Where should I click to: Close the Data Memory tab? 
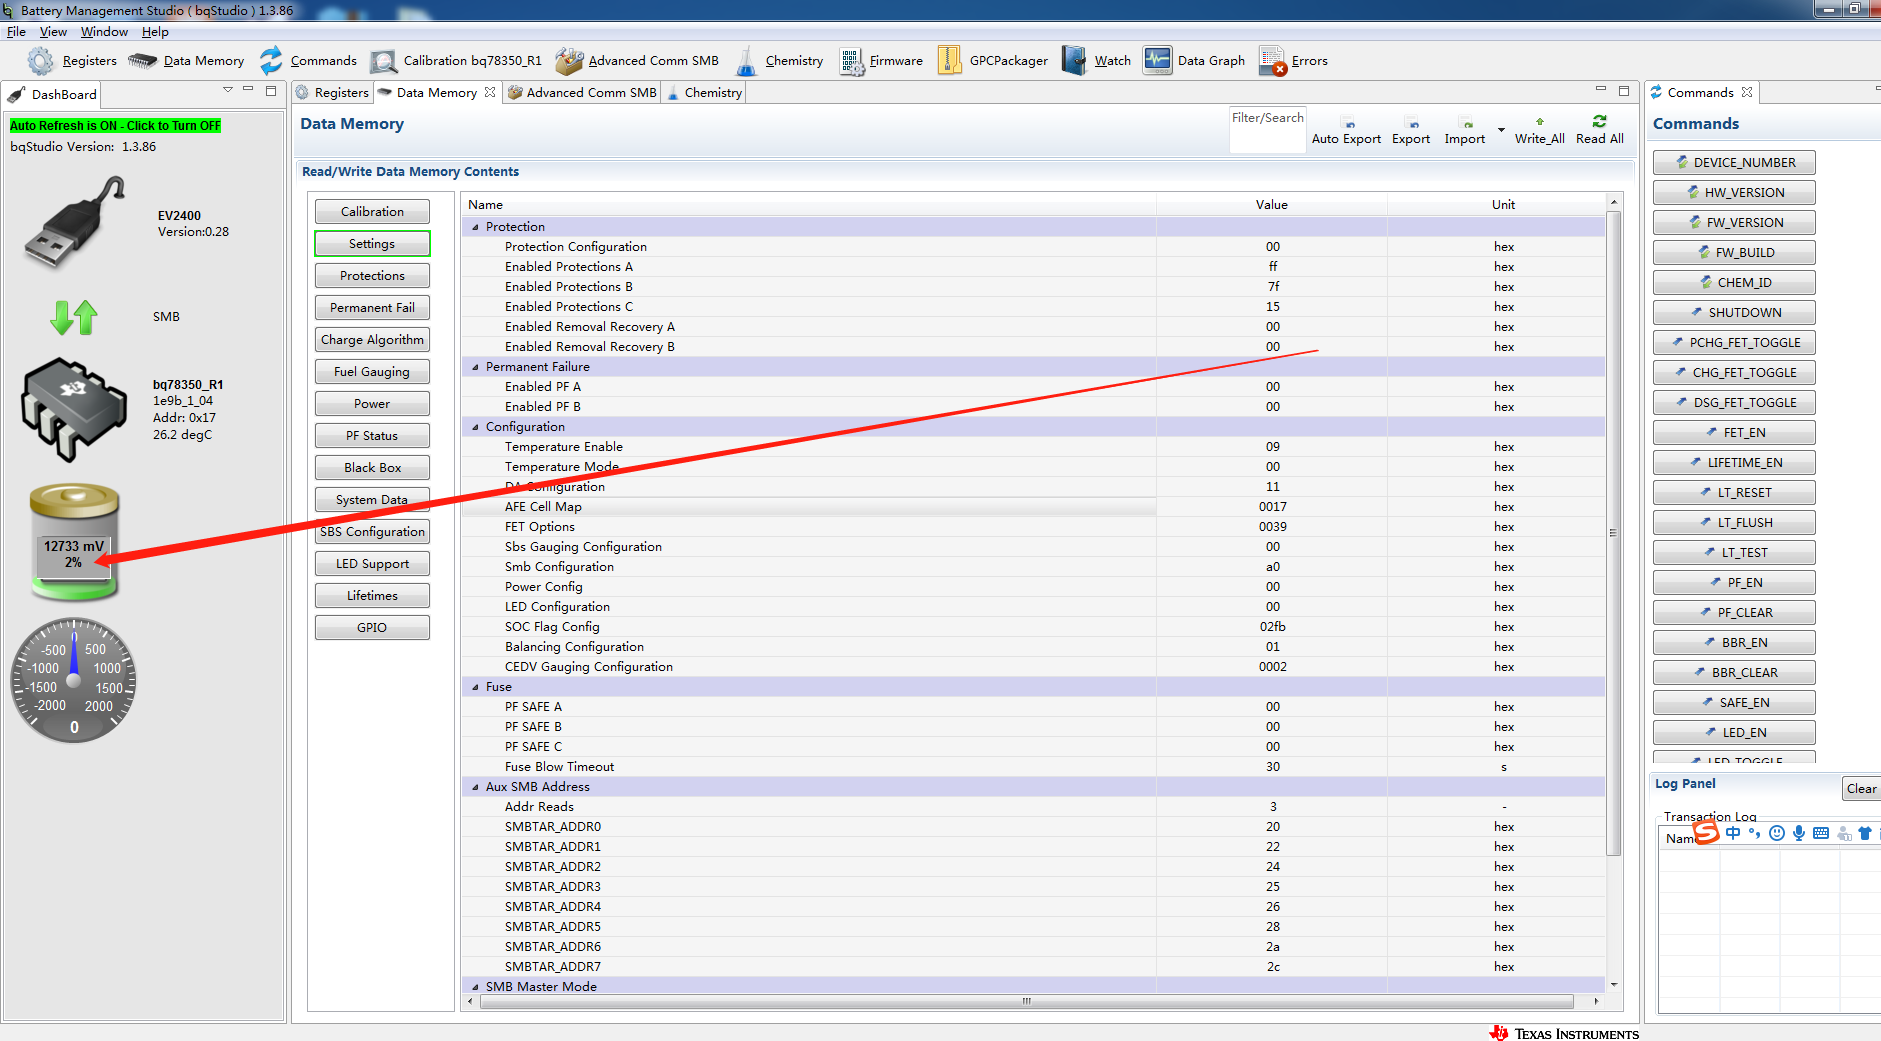coord(490,92)
